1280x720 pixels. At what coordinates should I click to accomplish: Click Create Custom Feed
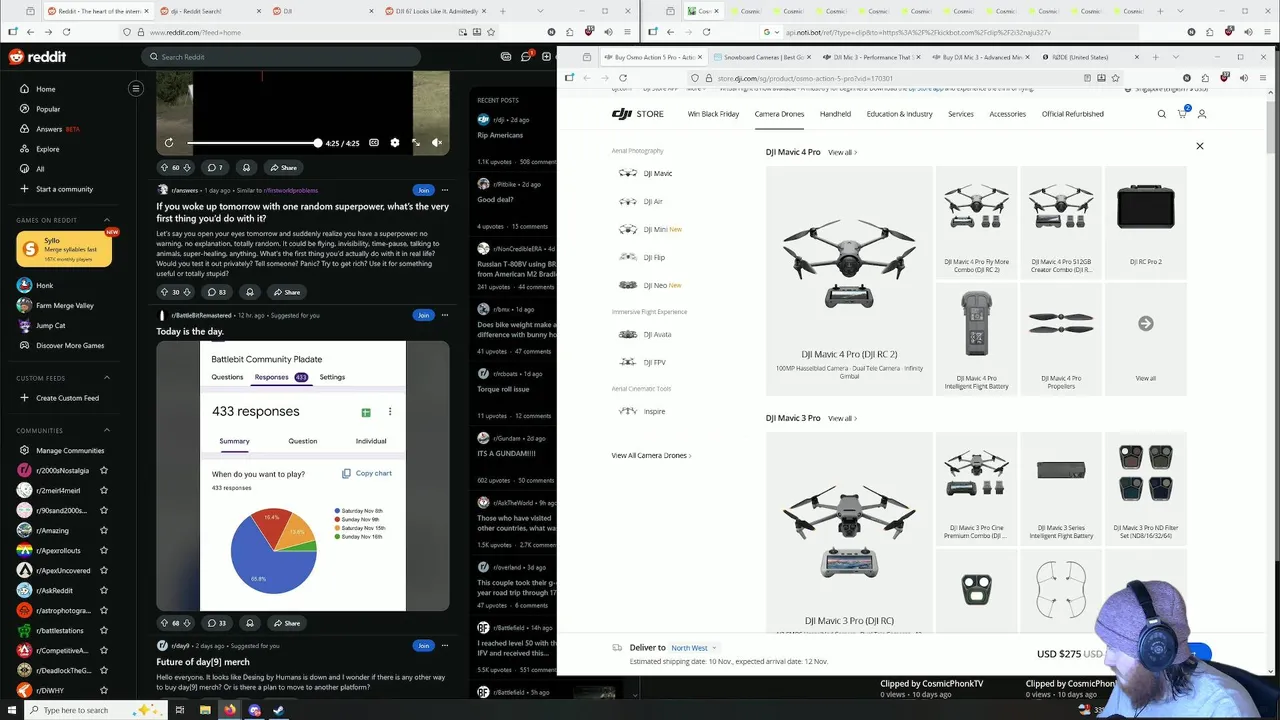pyautogui.click(x=67, y=398)
